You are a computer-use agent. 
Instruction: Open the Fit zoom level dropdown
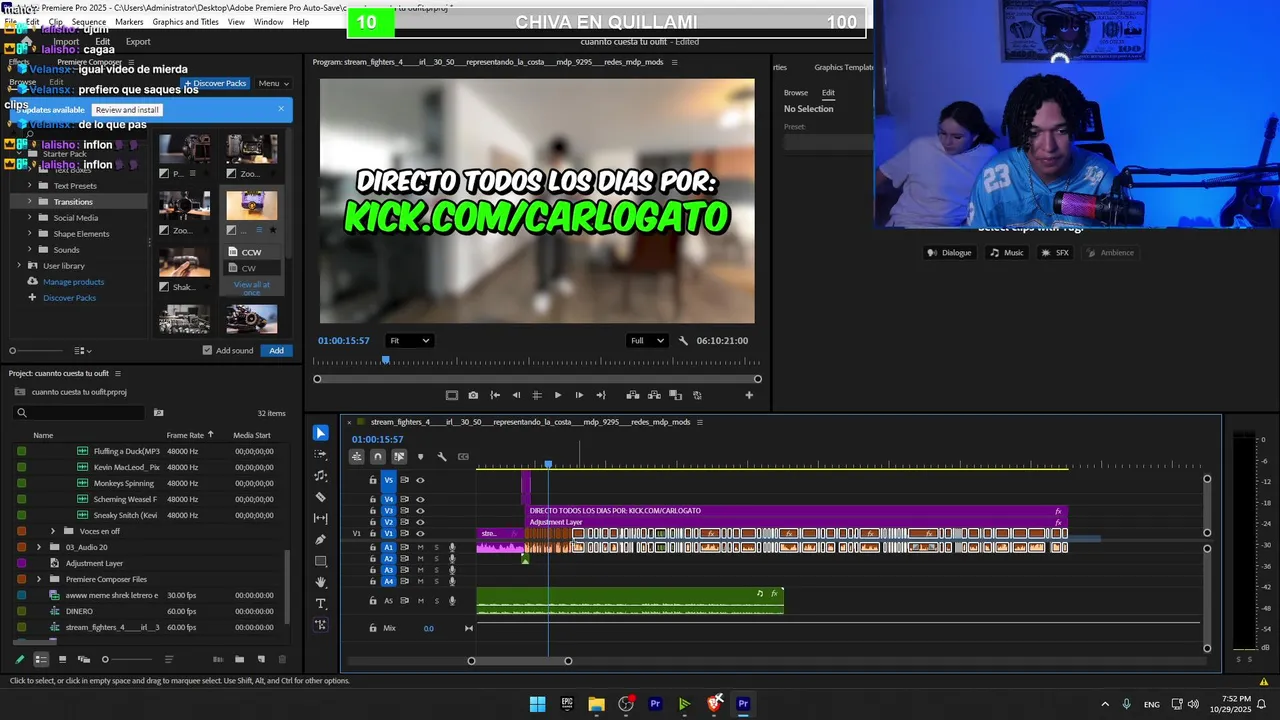point(410,341)
